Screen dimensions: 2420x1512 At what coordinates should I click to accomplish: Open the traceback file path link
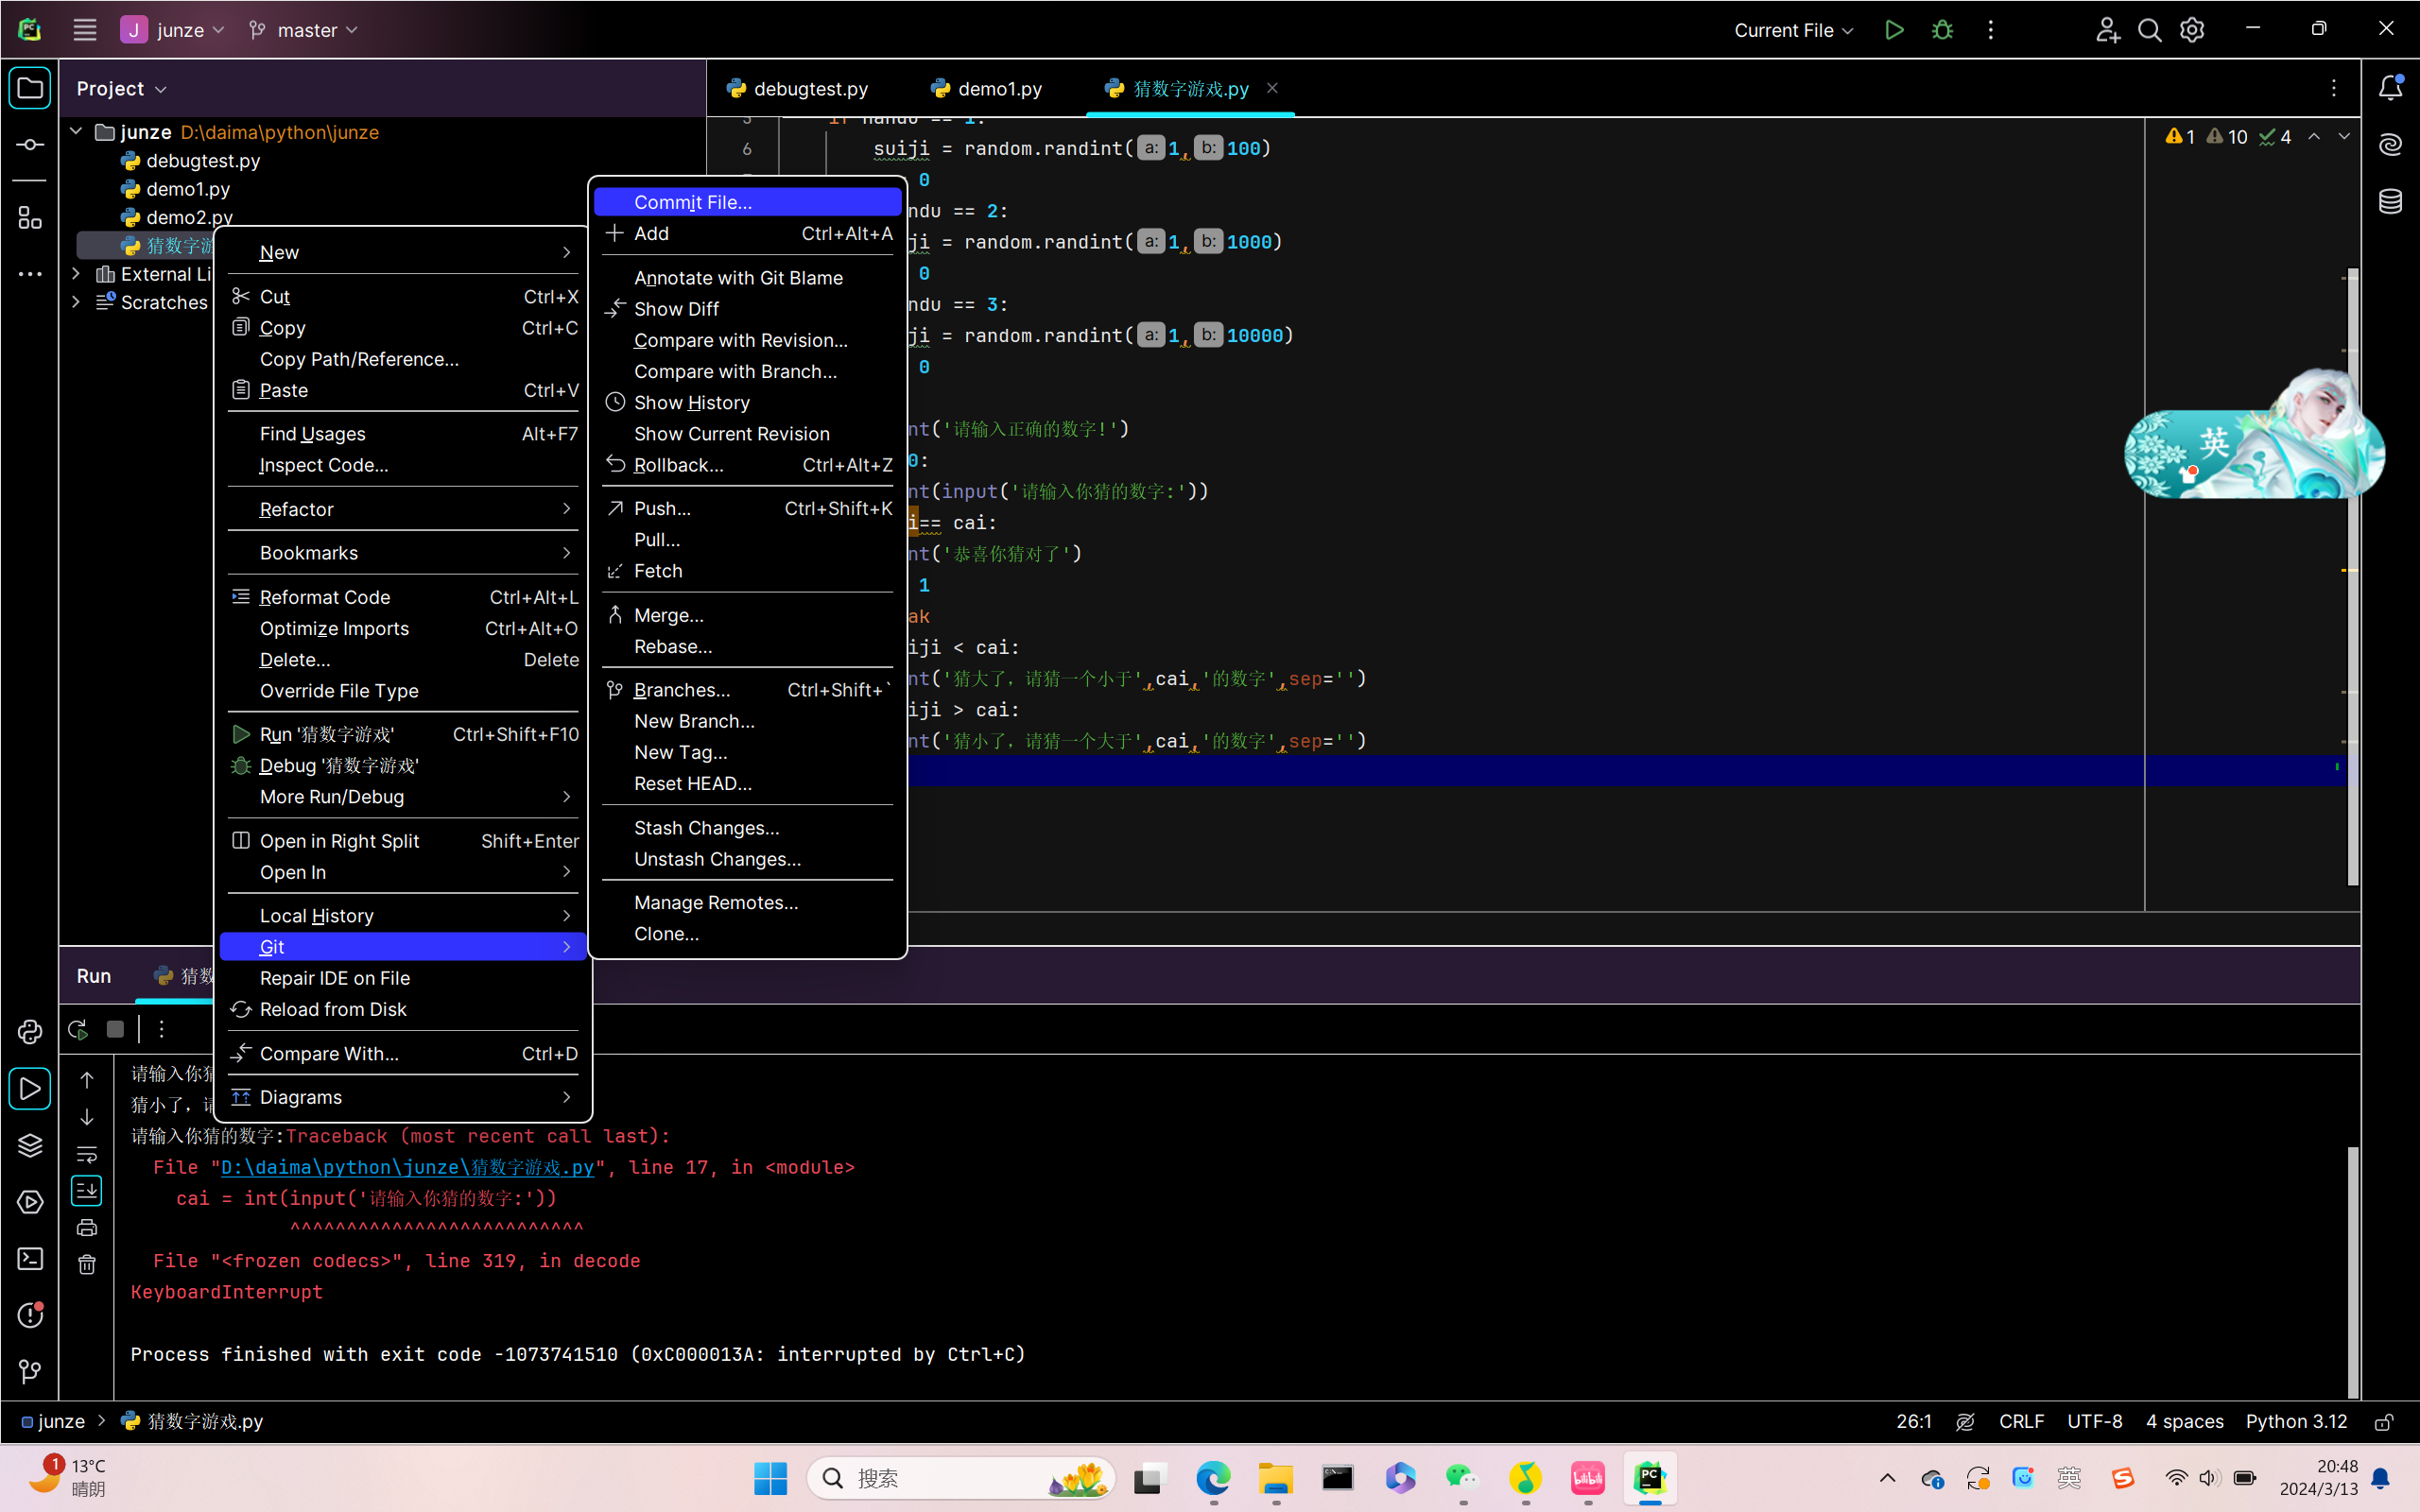(407, 1167)
